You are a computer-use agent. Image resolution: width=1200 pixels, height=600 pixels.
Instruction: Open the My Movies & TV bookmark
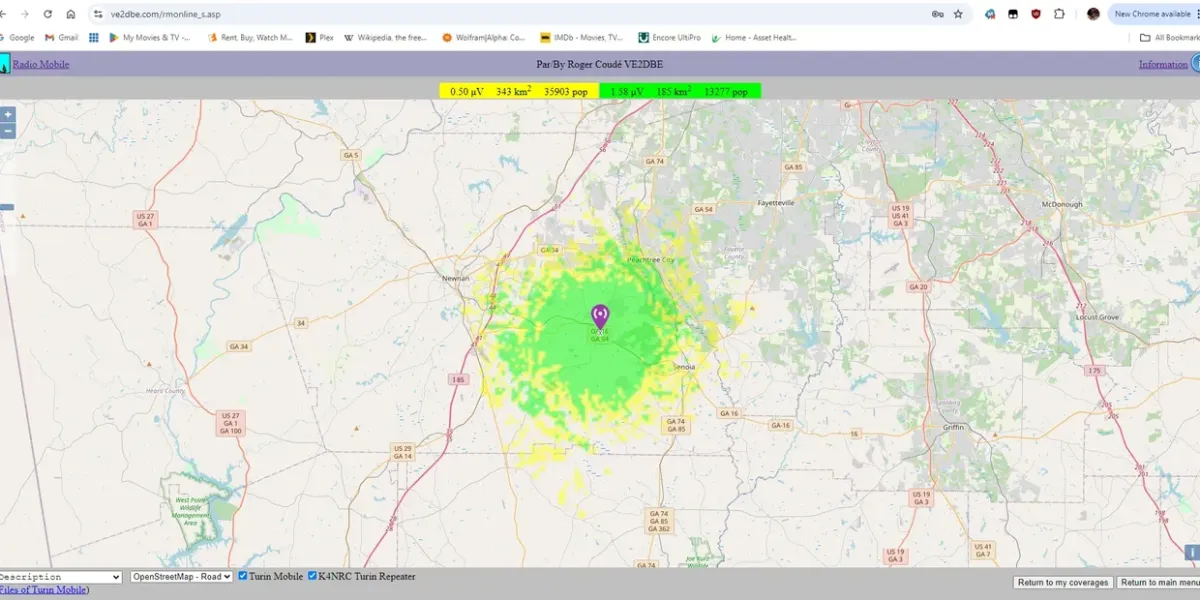tap(150, 37)
